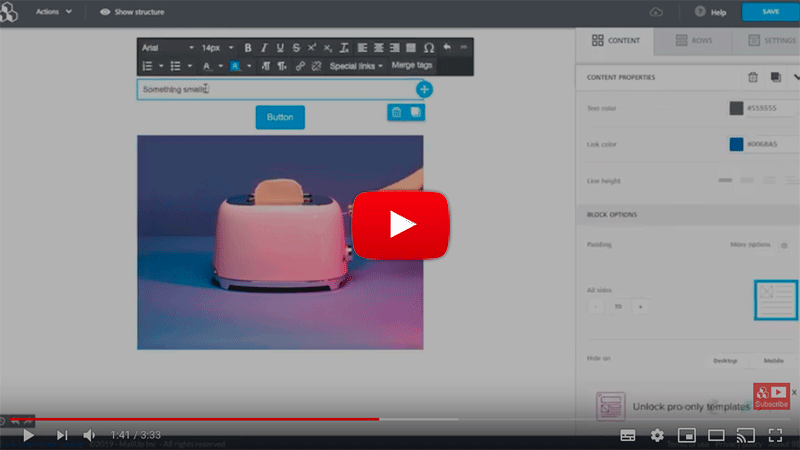
Task: Toggle padding More options switch
Action: (x=784, y=245)
